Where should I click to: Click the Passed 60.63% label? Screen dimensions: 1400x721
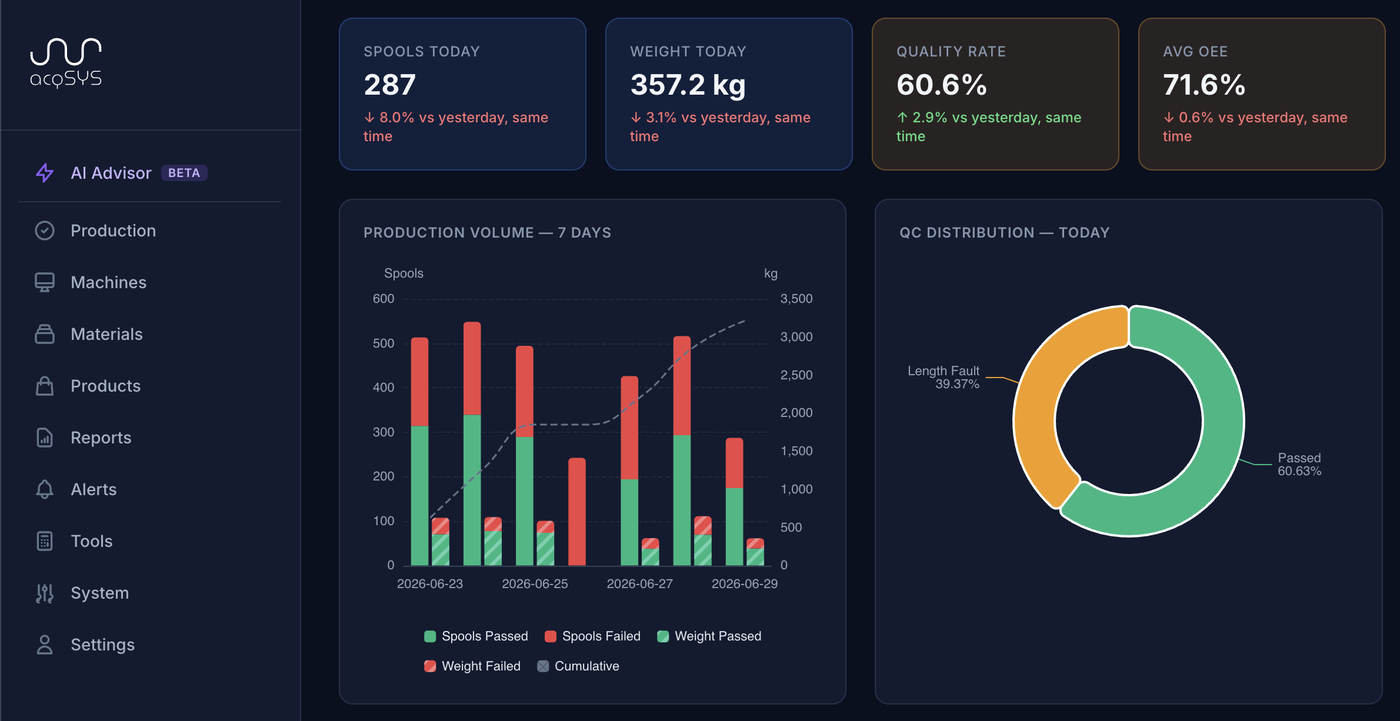click(1300, 465)
